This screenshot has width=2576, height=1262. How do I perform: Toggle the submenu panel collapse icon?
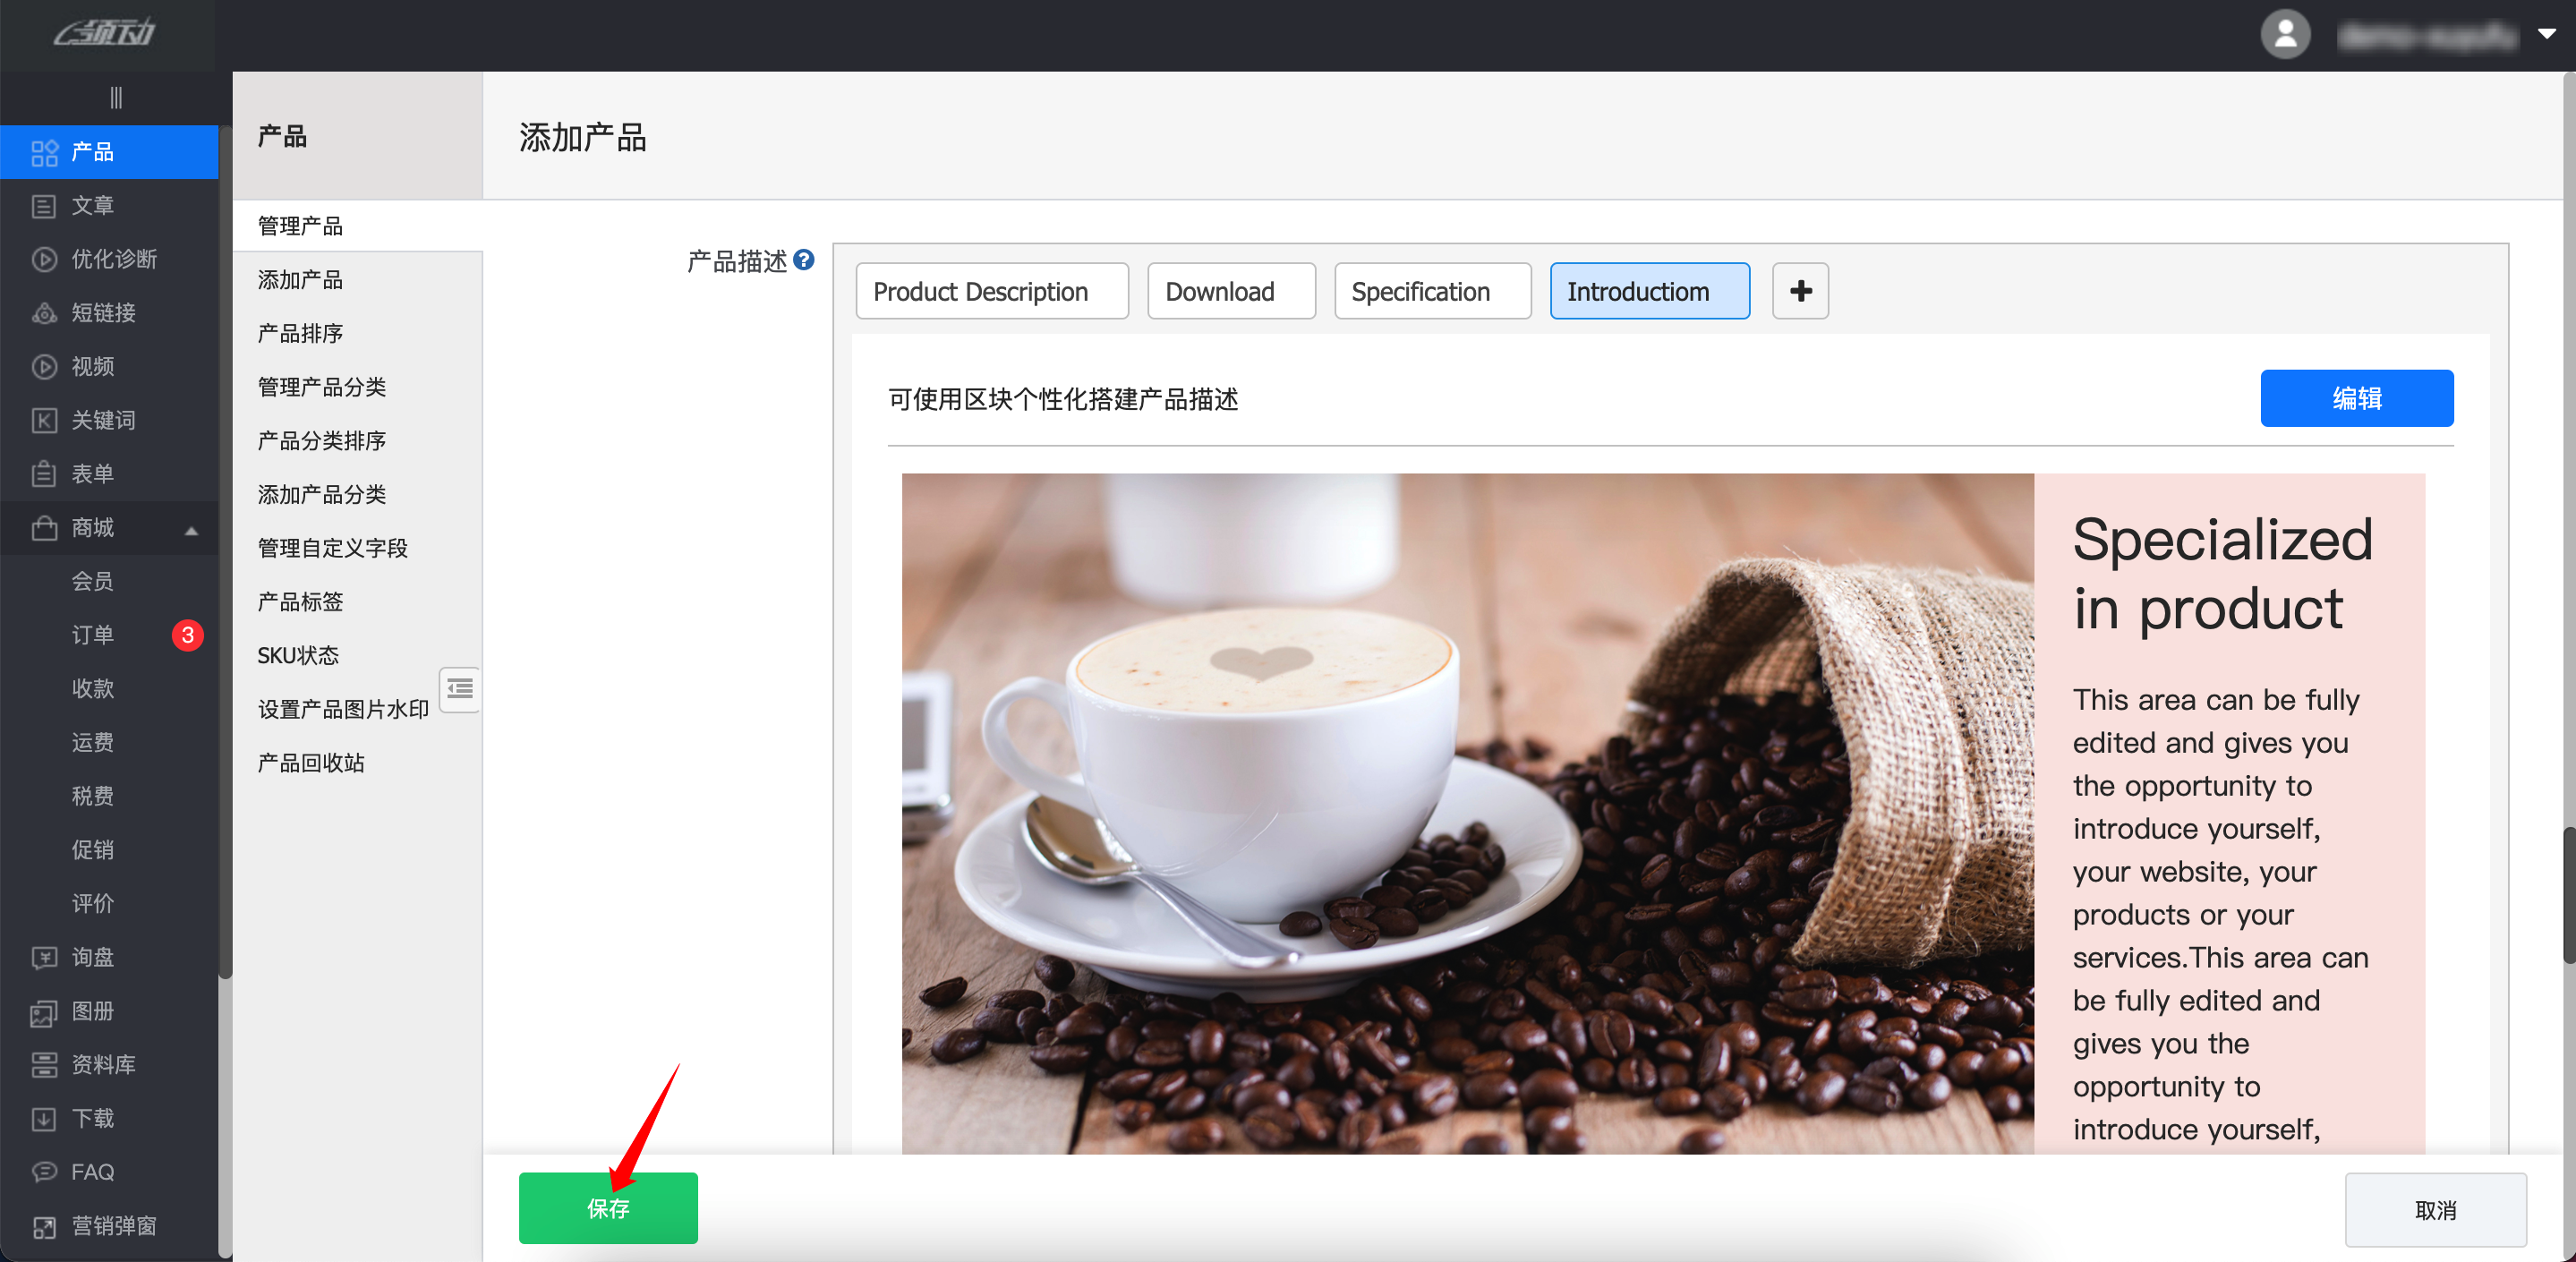point(459,688)
